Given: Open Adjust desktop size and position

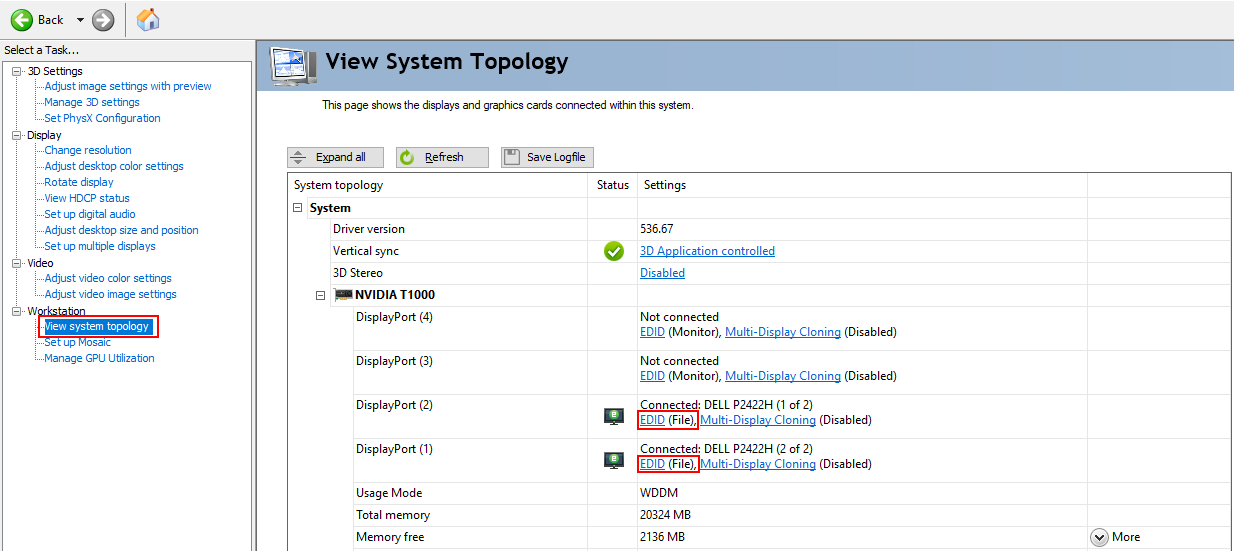Looking at the screenshot, I should (121, 230).
